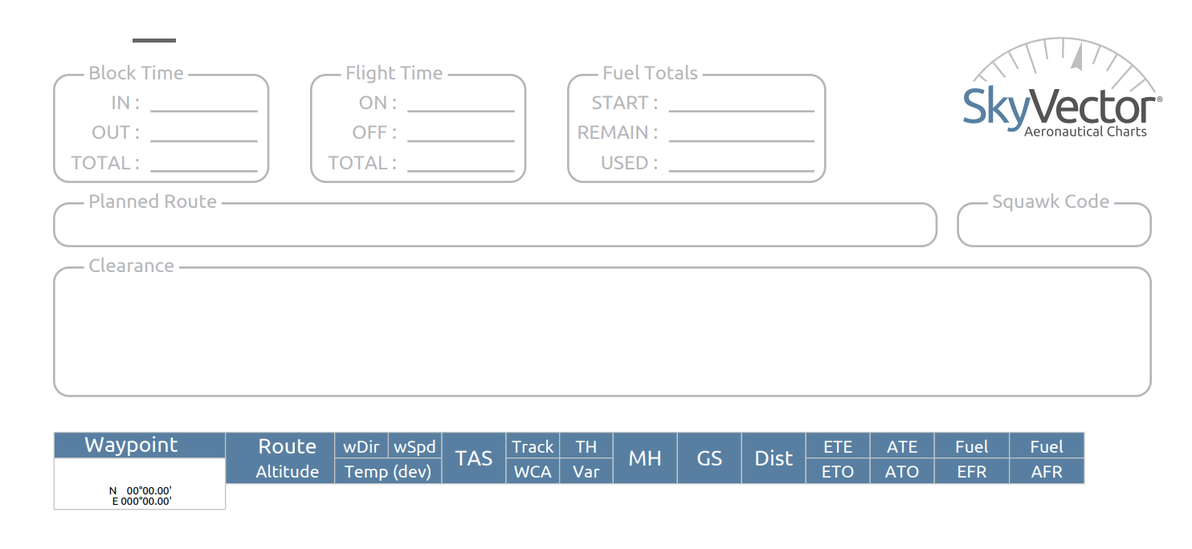The image size is (1192, 549).
Task: Select the Block Time TOTAL field
Action: coord(203,162)
